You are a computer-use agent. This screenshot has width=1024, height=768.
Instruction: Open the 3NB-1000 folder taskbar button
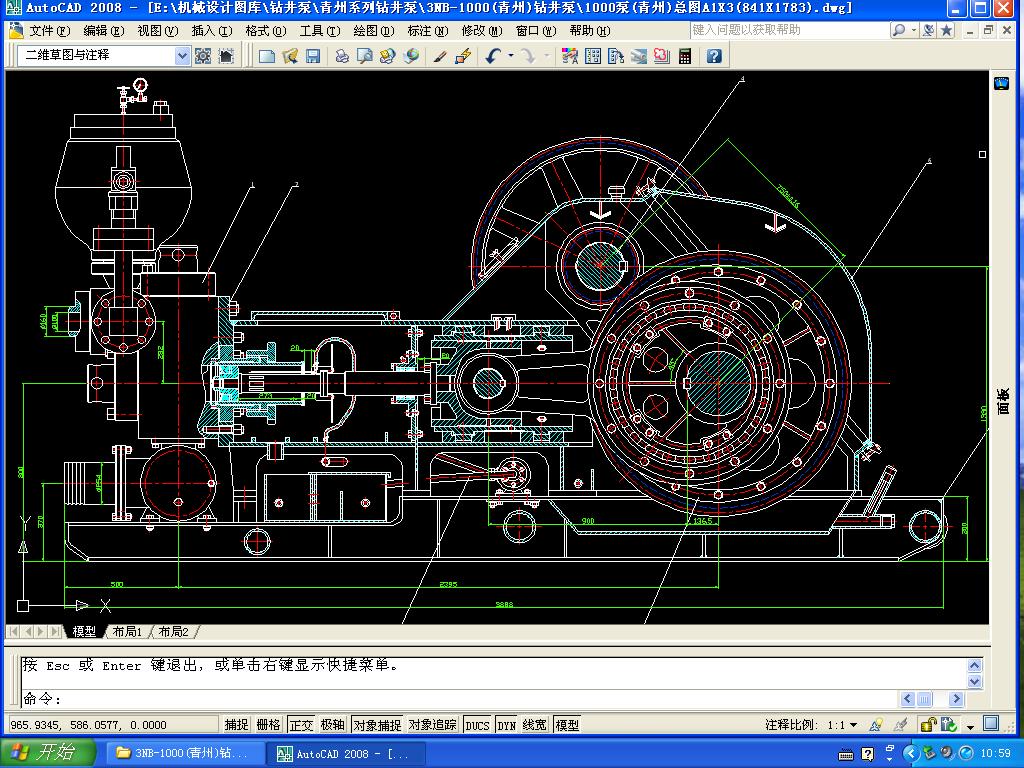tap(183, 753)
